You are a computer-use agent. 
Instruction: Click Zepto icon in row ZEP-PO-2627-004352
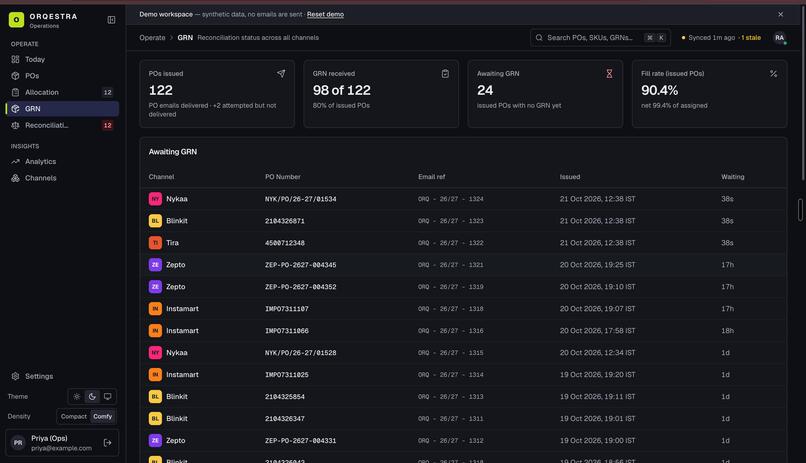[155, 287]
